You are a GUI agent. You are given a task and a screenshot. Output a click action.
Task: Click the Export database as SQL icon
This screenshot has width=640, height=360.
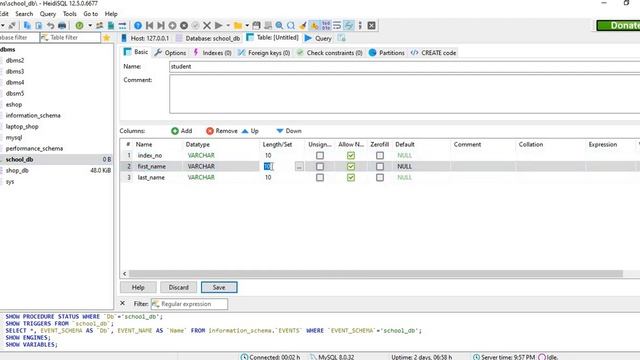click(x=111, y=25)
